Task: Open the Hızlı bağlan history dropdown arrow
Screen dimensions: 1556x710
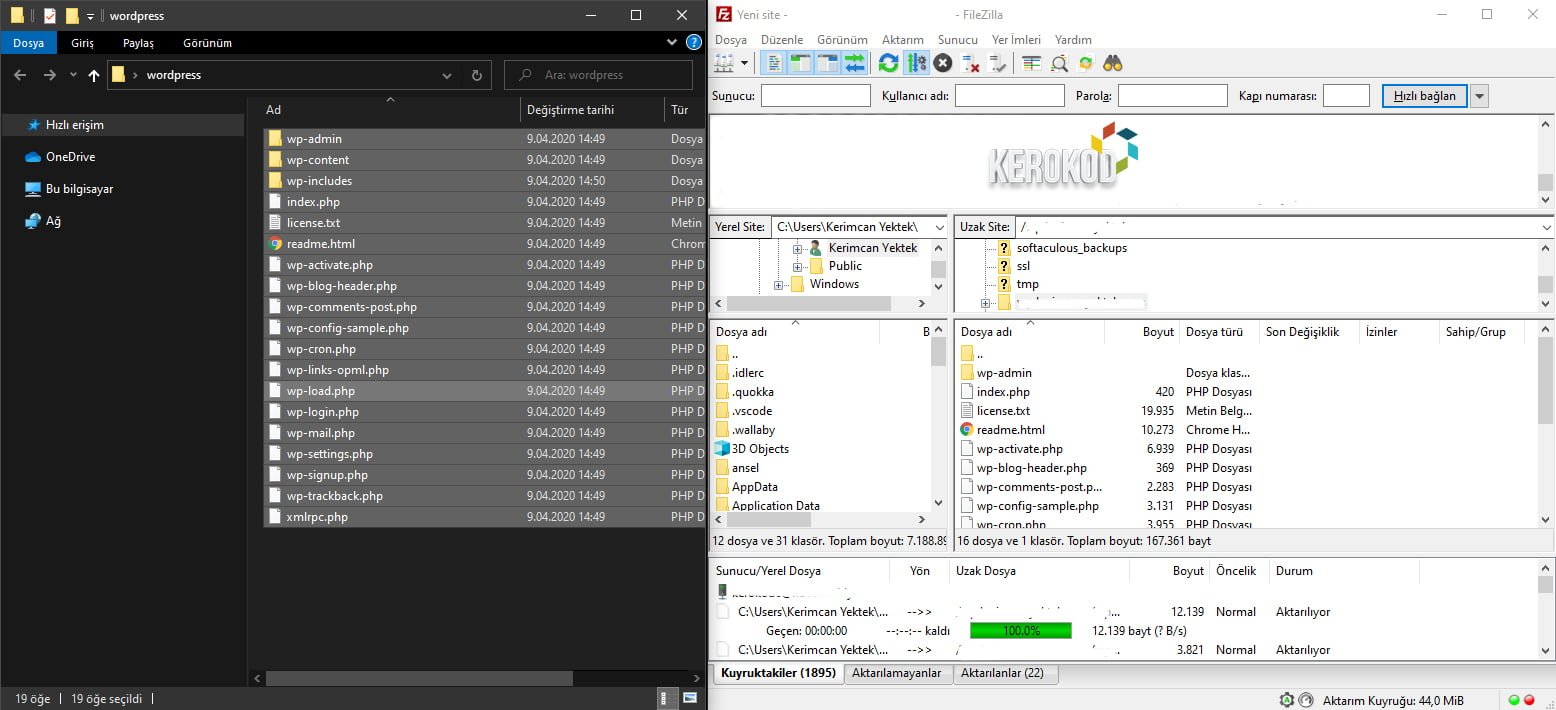Action: tap(1480, 96)
